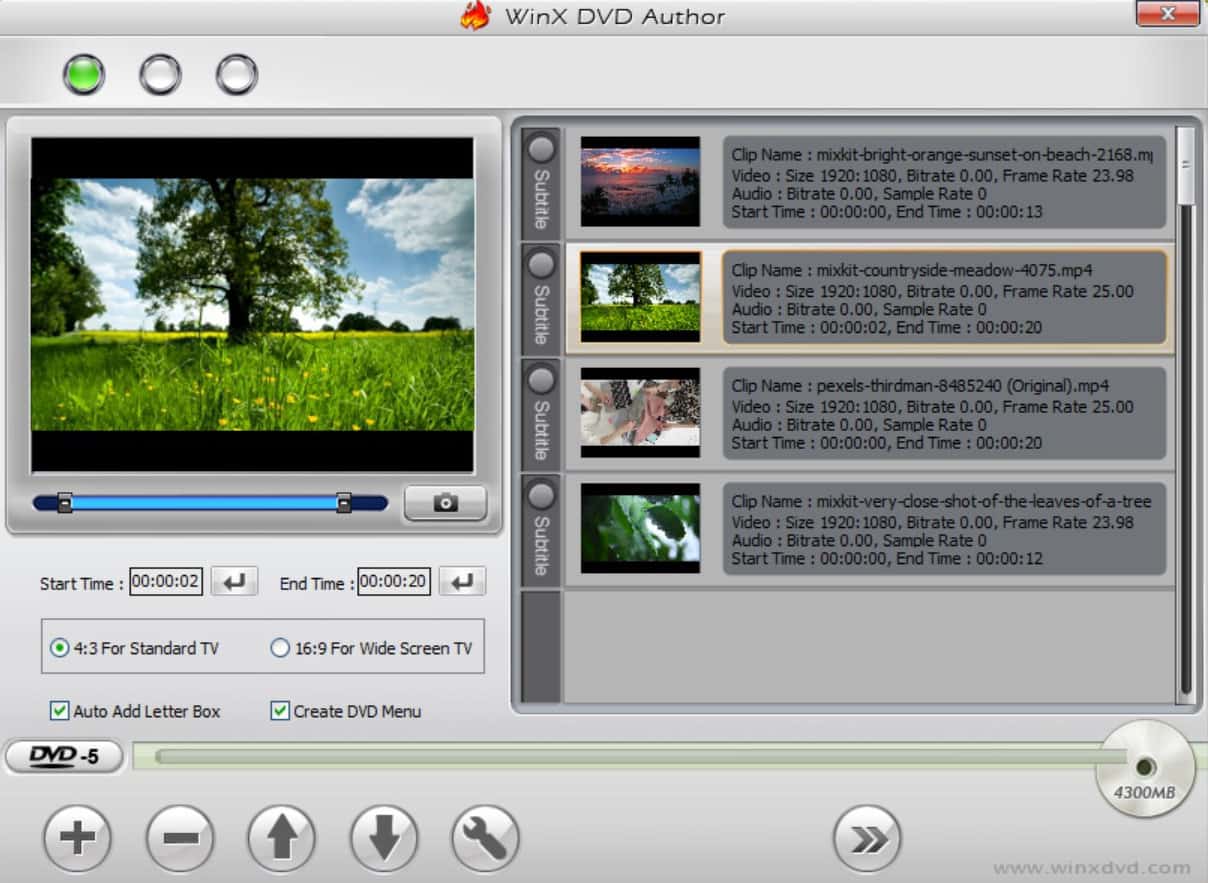Proceed to the next step
Image resolution: width=1208 pixels, height=883 pixels.
click(868, 838)
